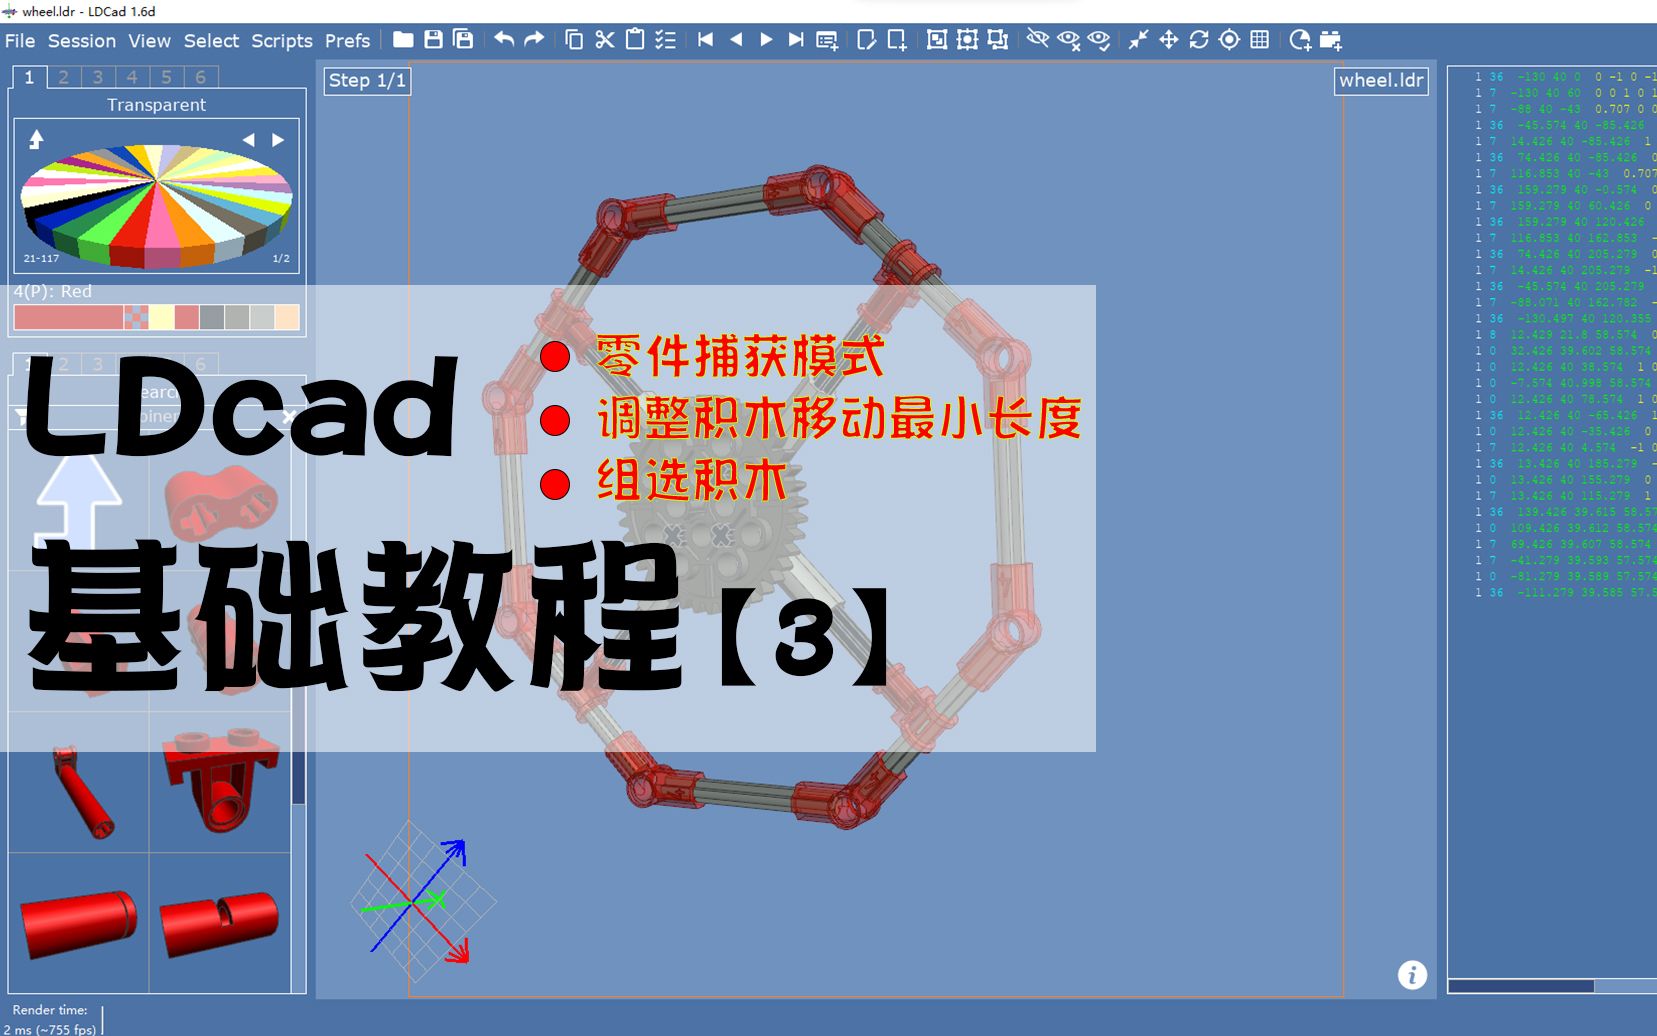Copy the selection with the copy icon
The width and height of the screenshot is (1657, 1036).
(574, 40)
